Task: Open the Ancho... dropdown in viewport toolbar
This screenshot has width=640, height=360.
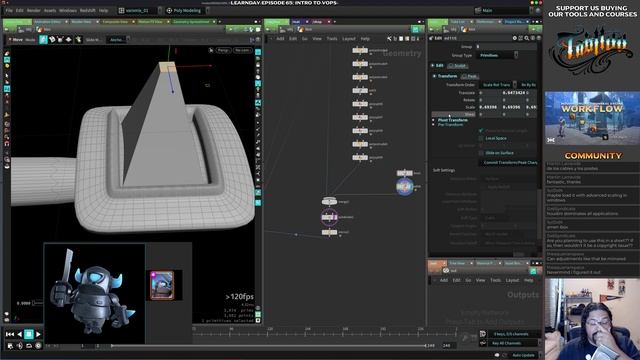Action: (x=118, y=40)
